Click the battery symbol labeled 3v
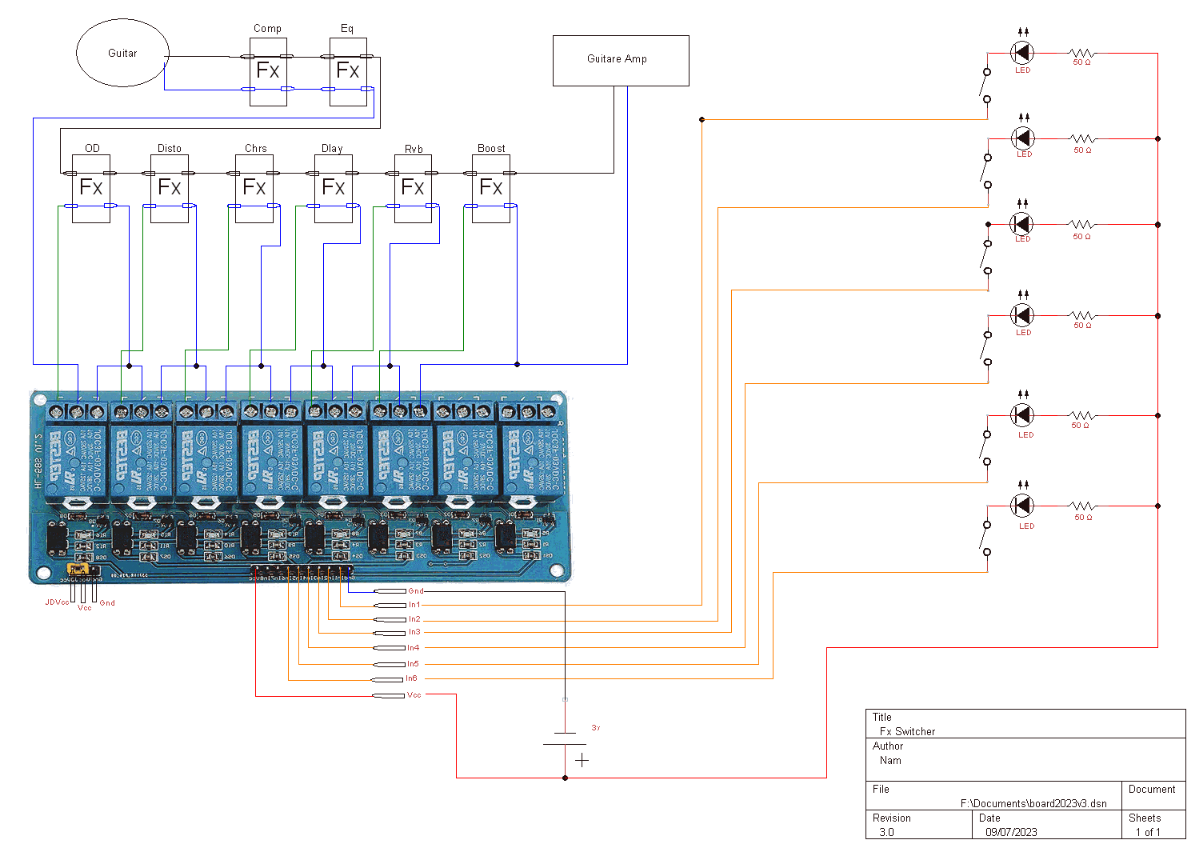Viewport: 1195px width, 848px height. tap(565, 738)
